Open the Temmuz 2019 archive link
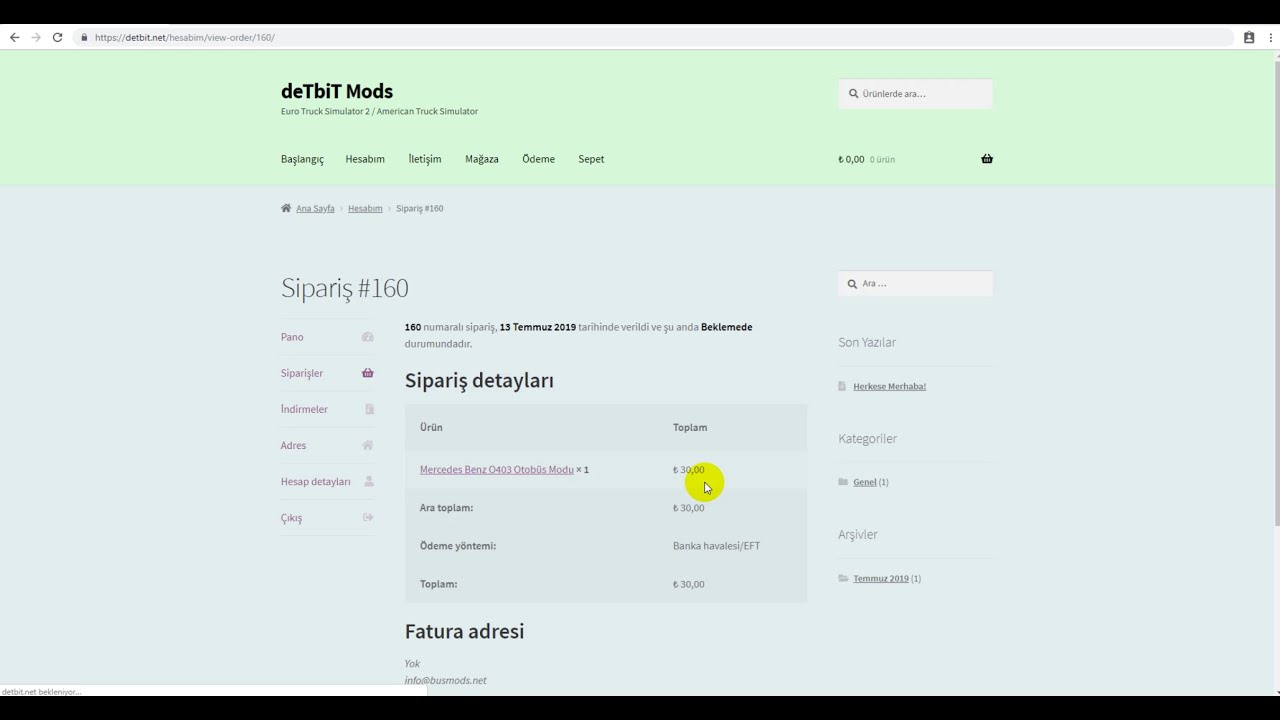 [881, 578]
